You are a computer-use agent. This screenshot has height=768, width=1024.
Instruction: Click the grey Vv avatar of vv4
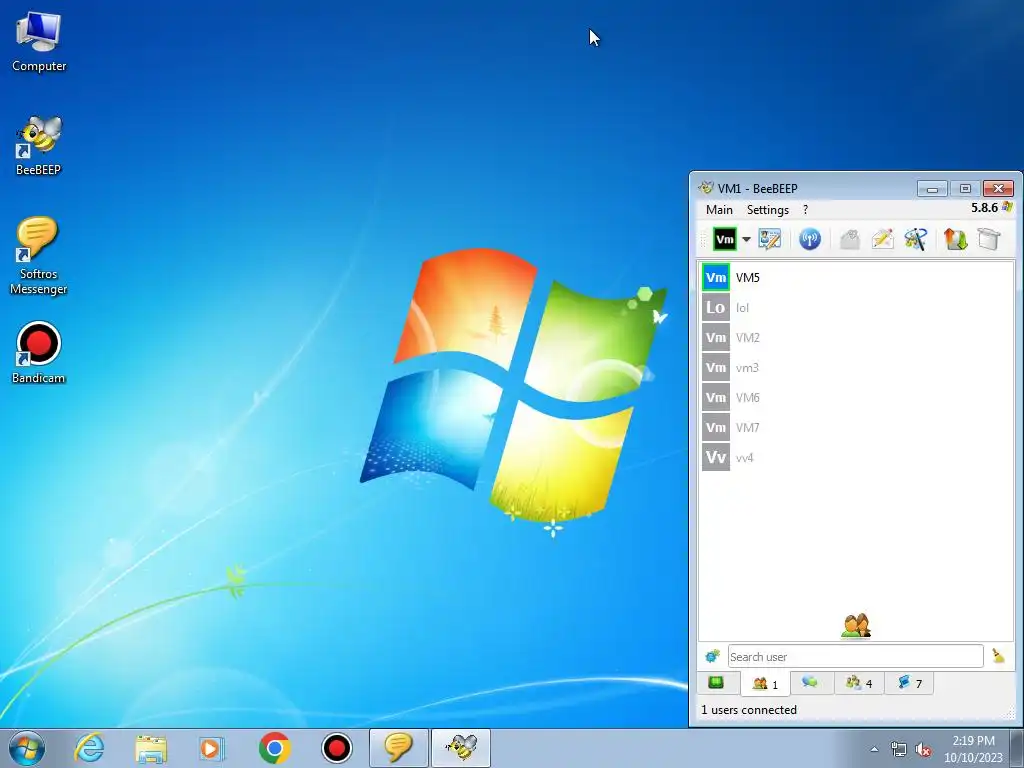tap(716, 458)
